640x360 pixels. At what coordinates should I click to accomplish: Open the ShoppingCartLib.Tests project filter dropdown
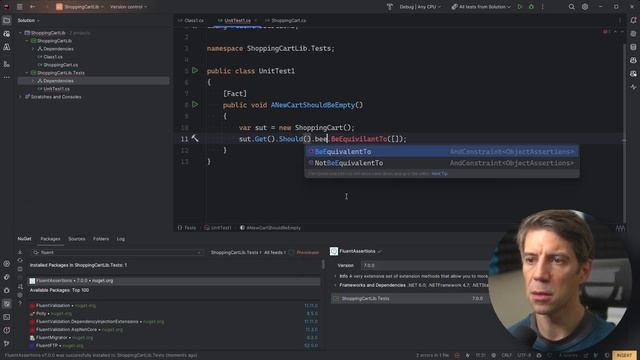point(235,253)
